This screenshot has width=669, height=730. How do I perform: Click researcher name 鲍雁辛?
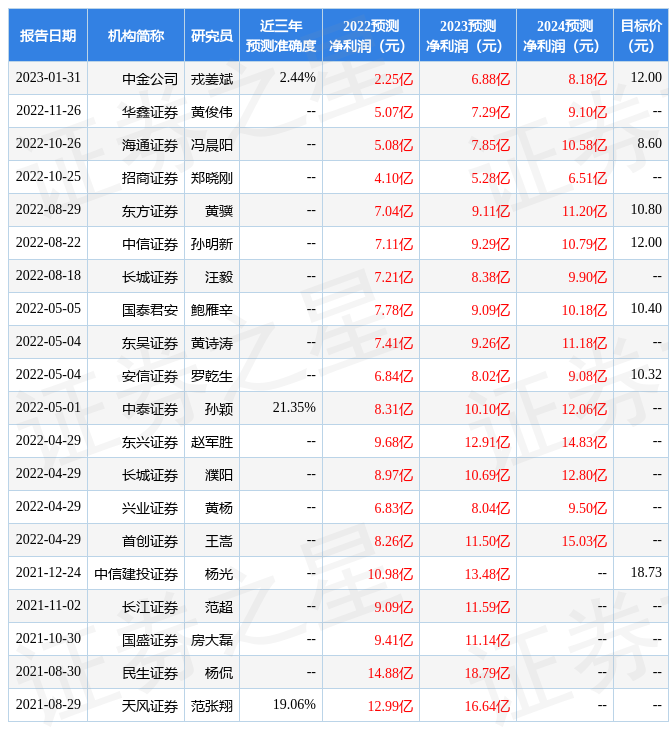(x=212, y=310)
